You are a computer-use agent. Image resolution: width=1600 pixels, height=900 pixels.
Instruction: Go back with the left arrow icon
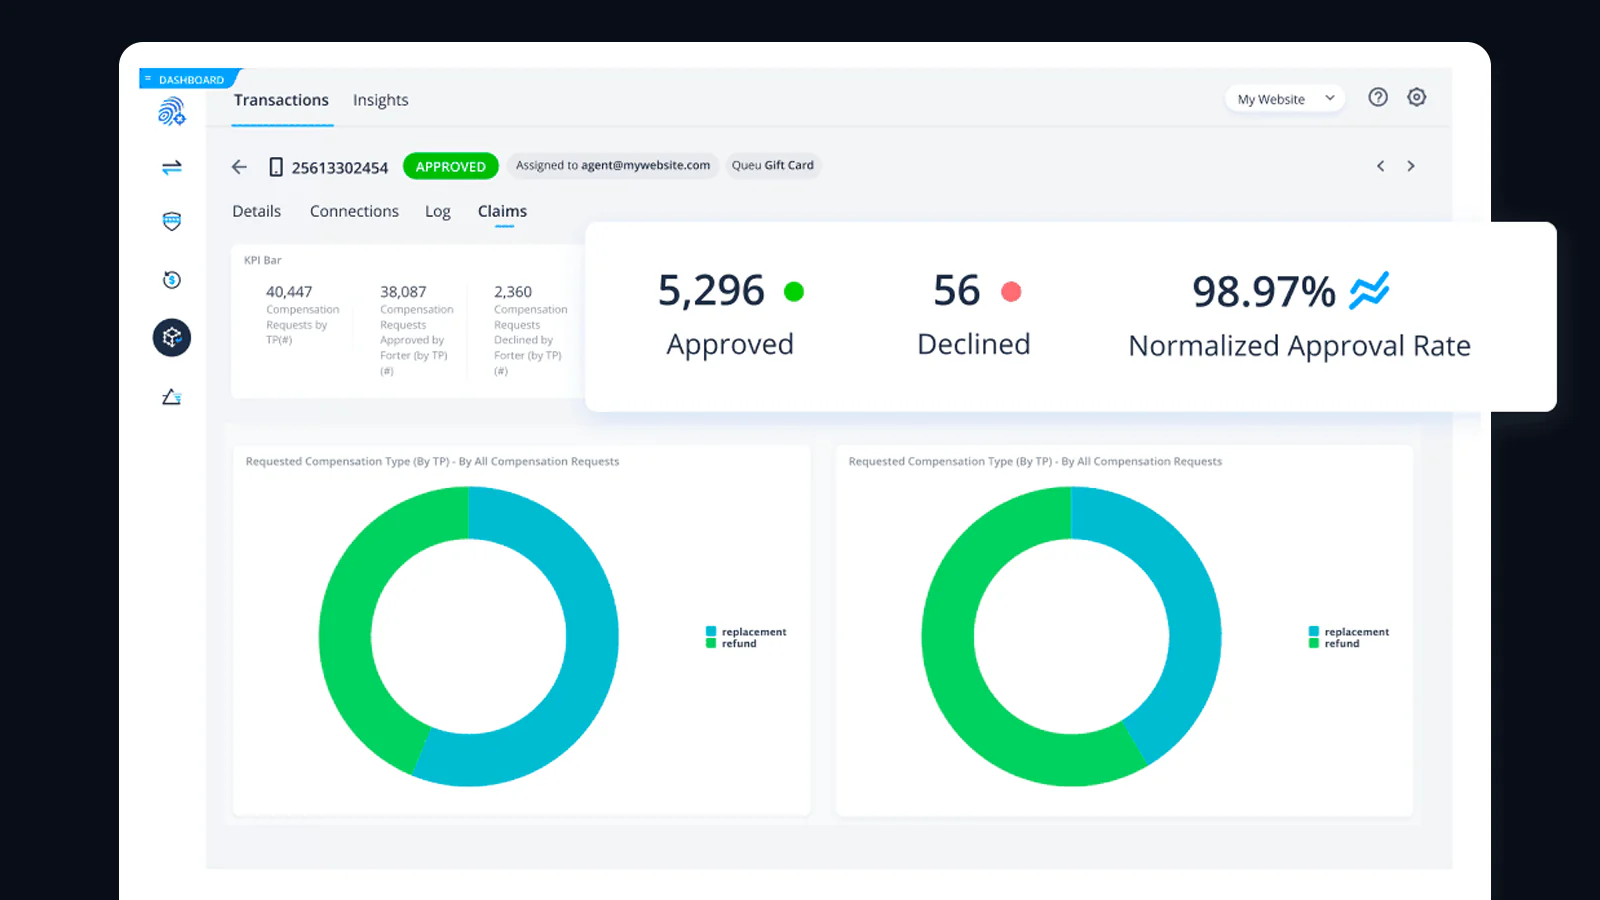click(239, 167)
